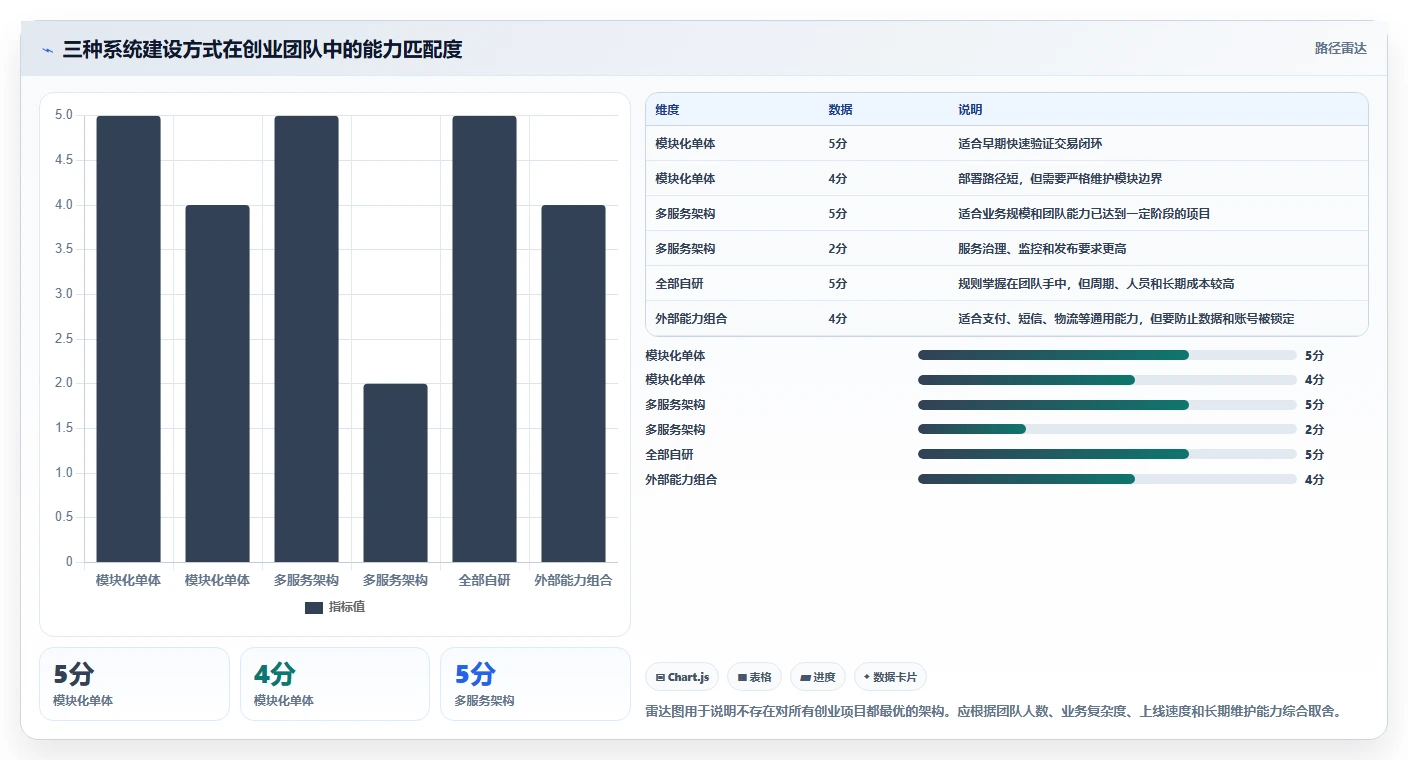Click the 2分 cell in the table

point(838,249)
